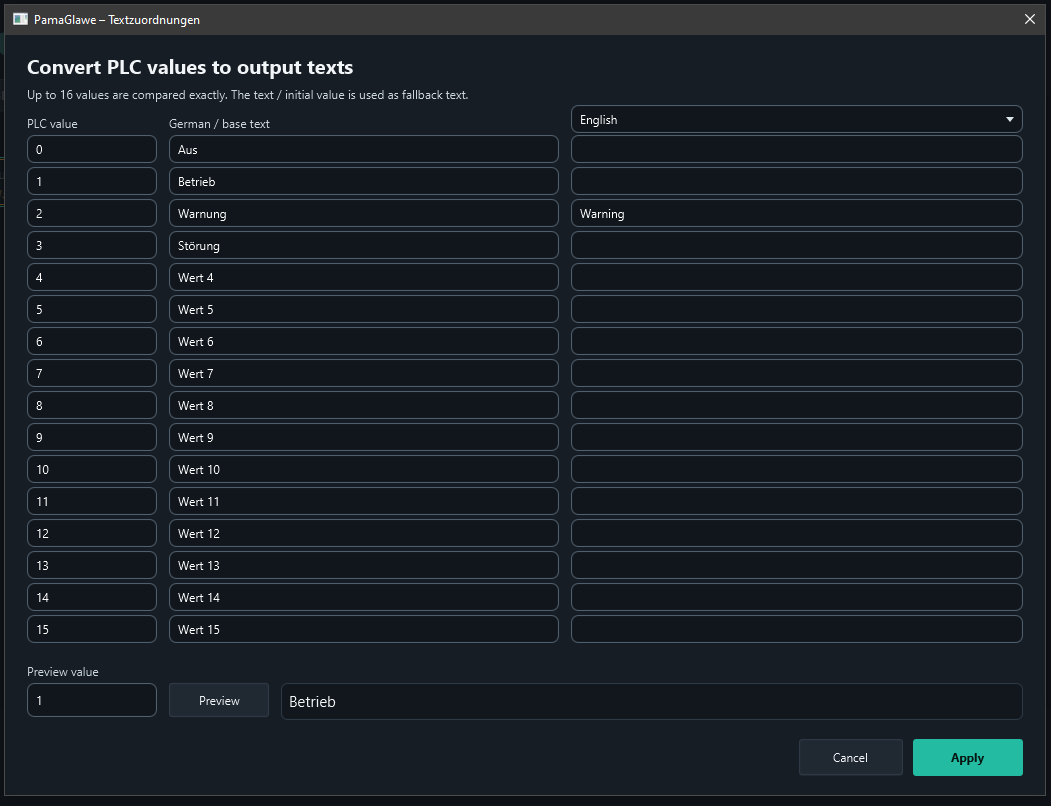Close the Textzuordnungen dialog window
Image resolution: width=1051 pixels, height=806 pixels.
click(x=1030, y=19)
